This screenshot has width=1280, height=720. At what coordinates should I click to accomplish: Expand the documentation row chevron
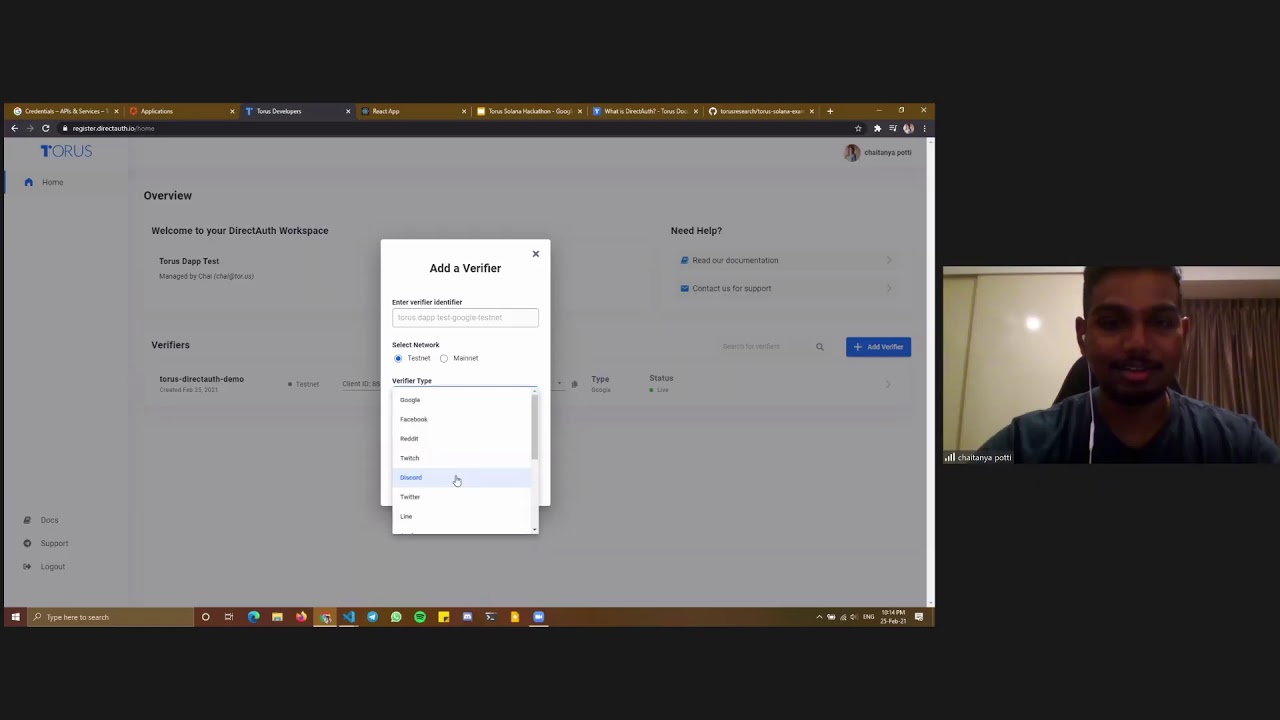(888, 260)
